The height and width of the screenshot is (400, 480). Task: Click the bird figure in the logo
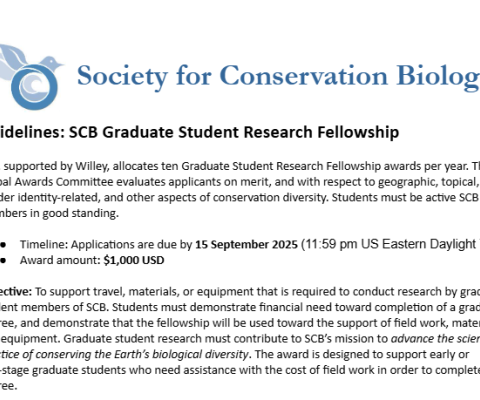point(50,63)
